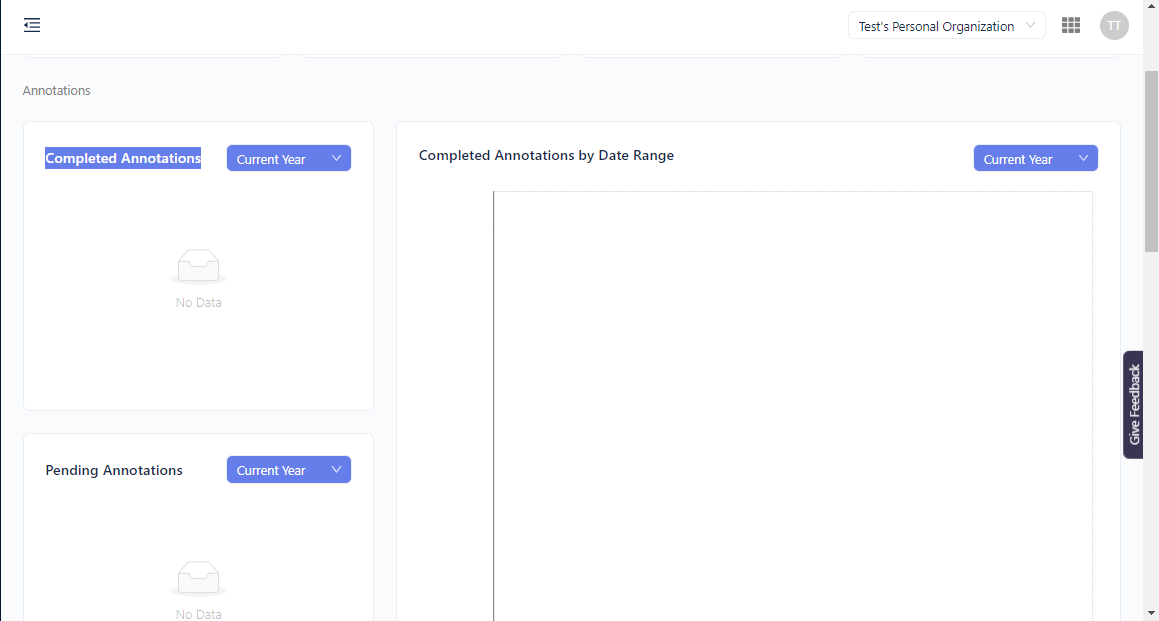The image size is (1159, 621).
Task: Click the Completed Annotations panel title
Action: 122,158
